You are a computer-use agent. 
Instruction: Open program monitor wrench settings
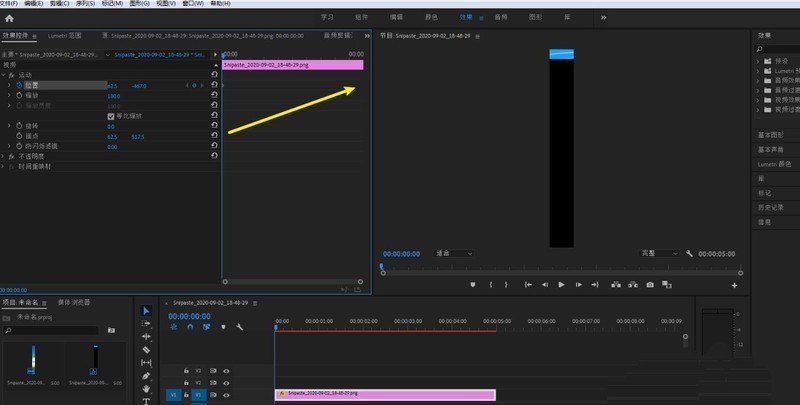pyautogui.click(x=690, y=254)
